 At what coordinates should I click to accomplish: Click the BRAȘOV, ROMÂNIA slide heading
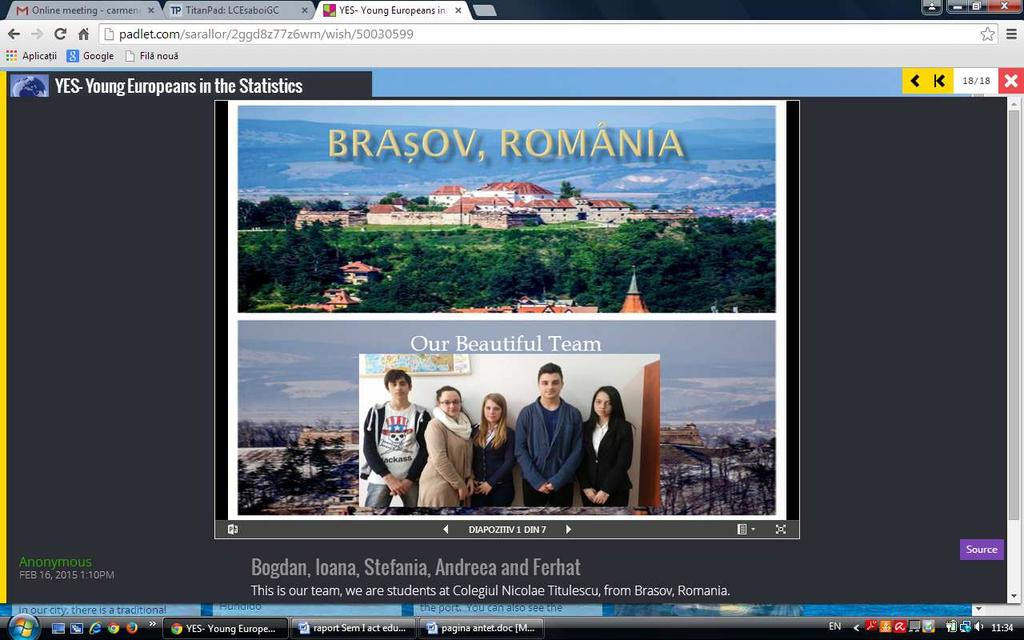point(506,144)
